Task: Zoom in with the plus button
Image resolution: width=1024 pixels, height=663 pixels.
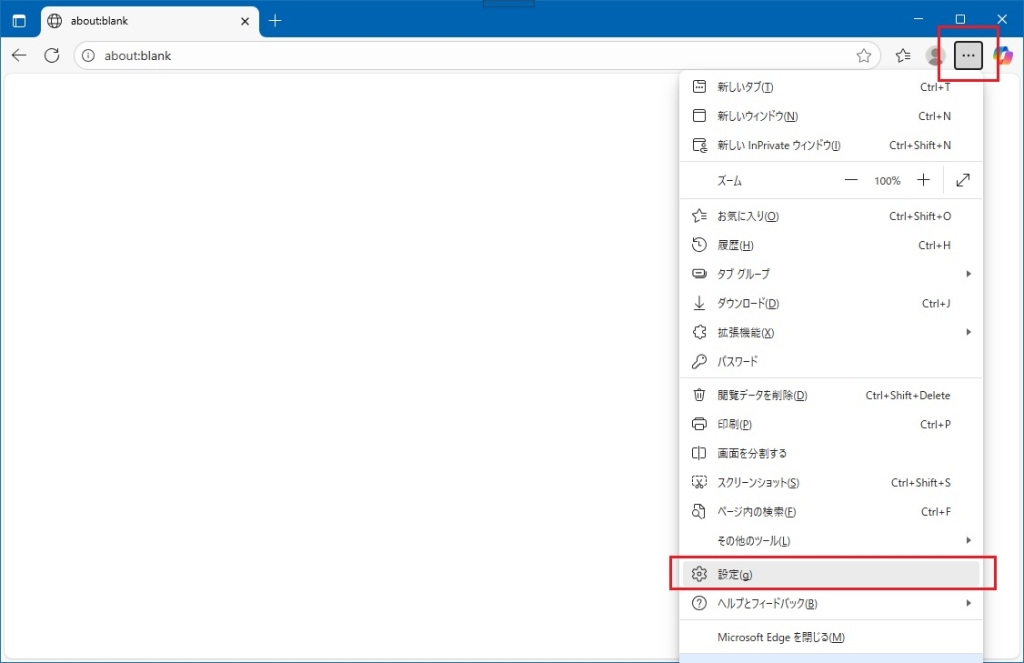Action: pos(923,181)
